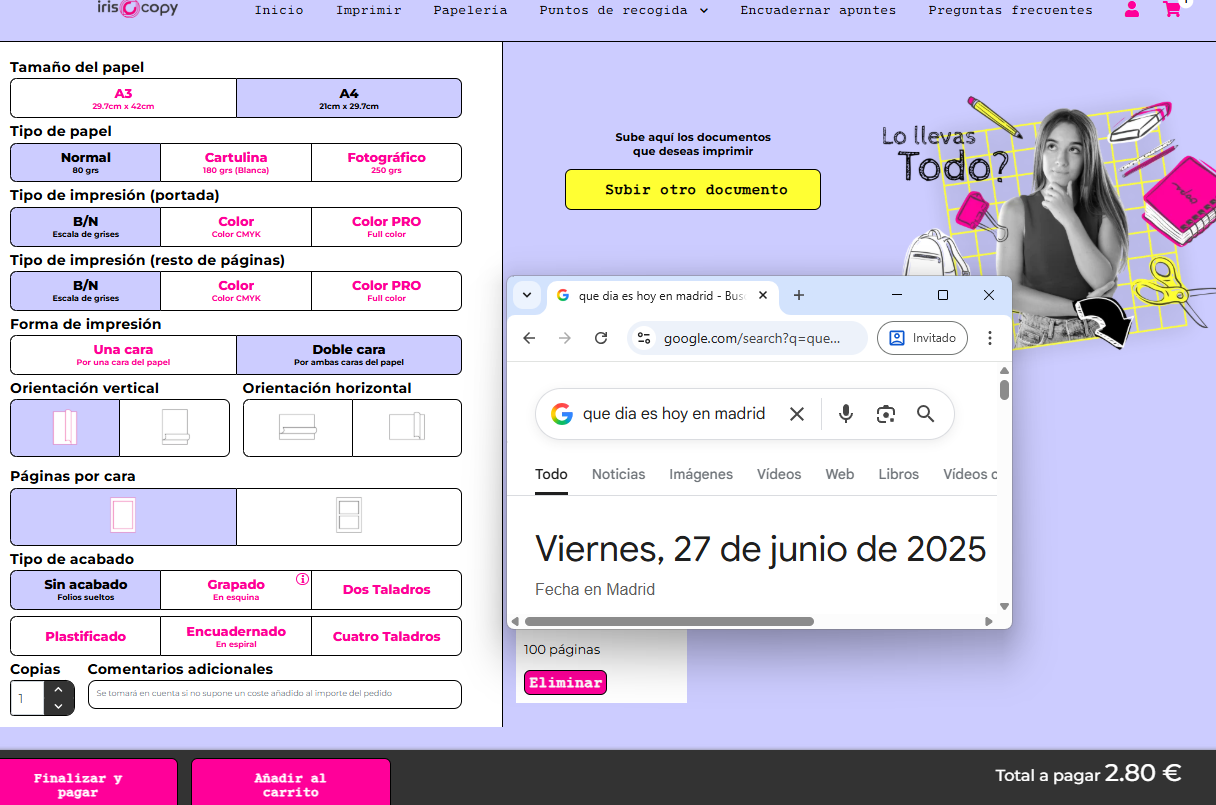Increase the Copias number with stepper
Screen dimensions: 1216x805
point(59,689)
